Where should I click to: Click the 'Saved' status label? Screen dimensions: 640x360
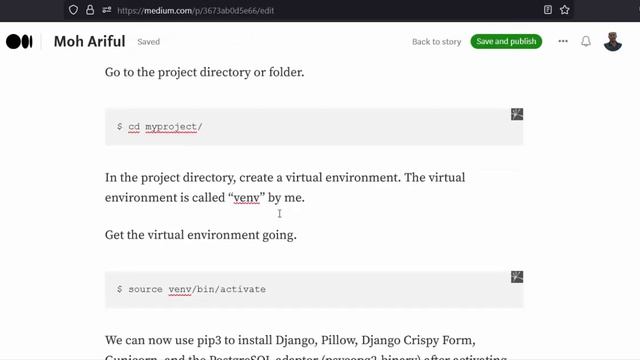pyautogui.click(x=149, y=42)
